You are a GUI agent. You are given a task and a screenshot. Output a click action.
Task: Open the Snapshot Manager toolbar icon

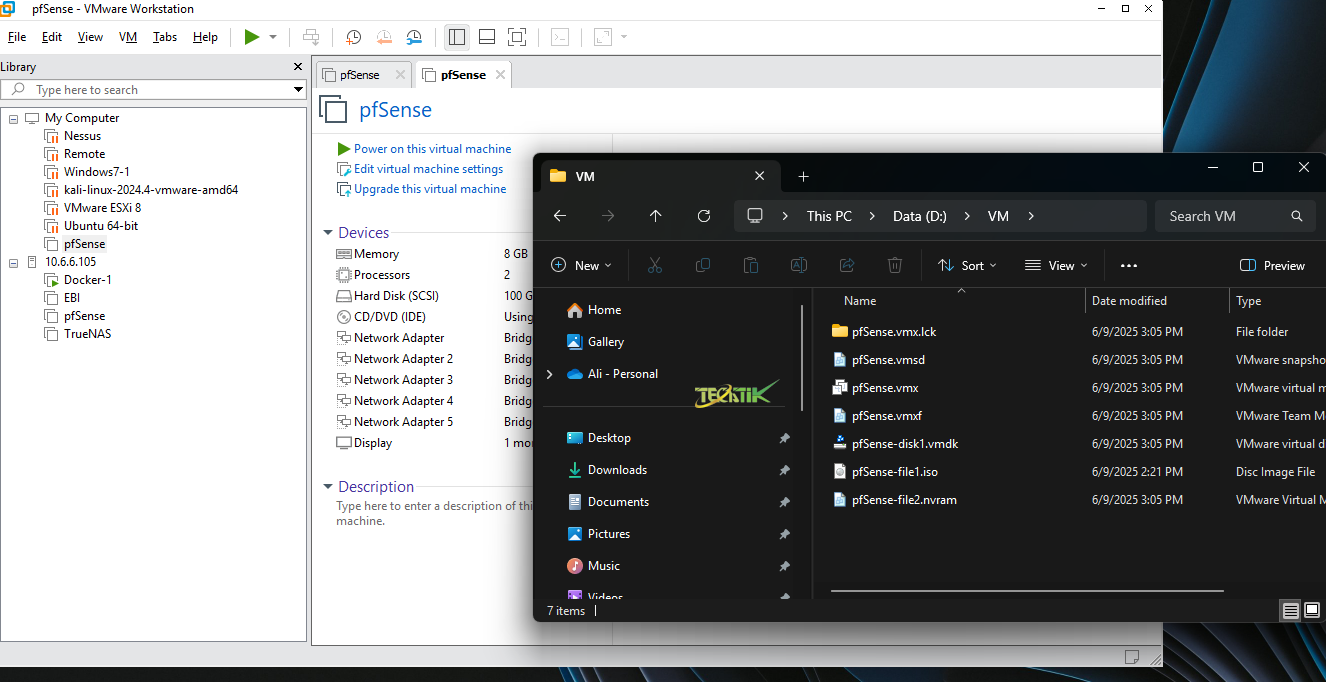[x=414, y=37]
